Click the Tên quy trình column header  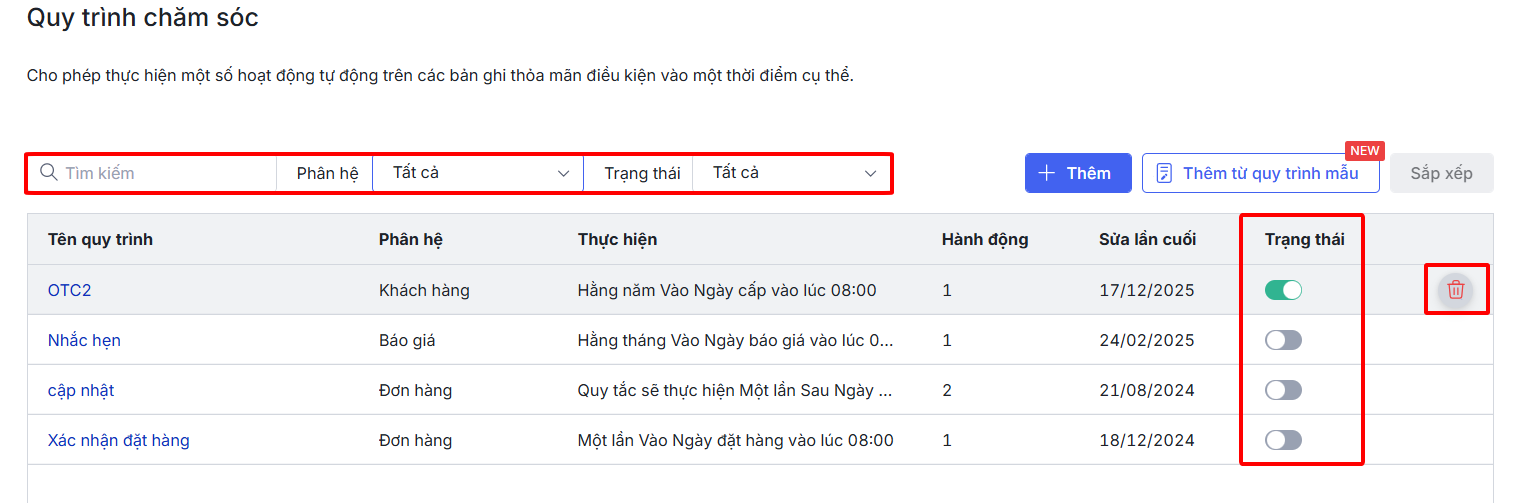tap(100, 239)
